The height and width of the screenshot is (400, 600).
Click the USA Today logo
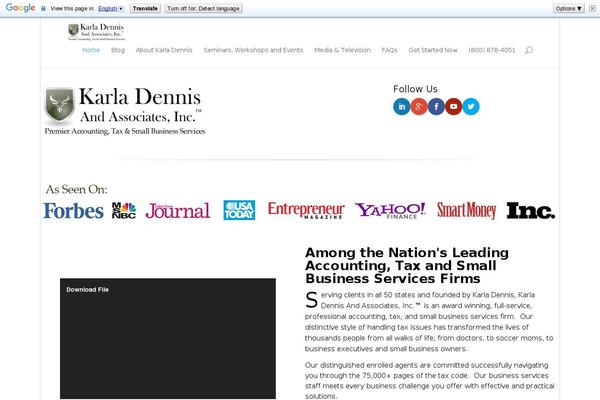(x=239, y=210)
